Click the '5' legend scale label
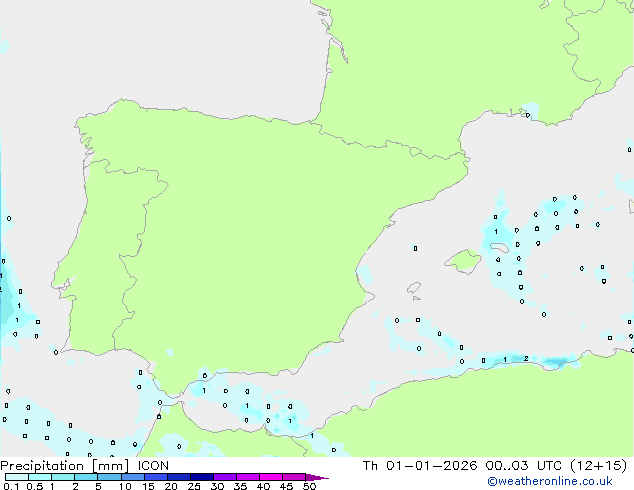The width and height of the screenshot is (634, 490). coord(98,486)
